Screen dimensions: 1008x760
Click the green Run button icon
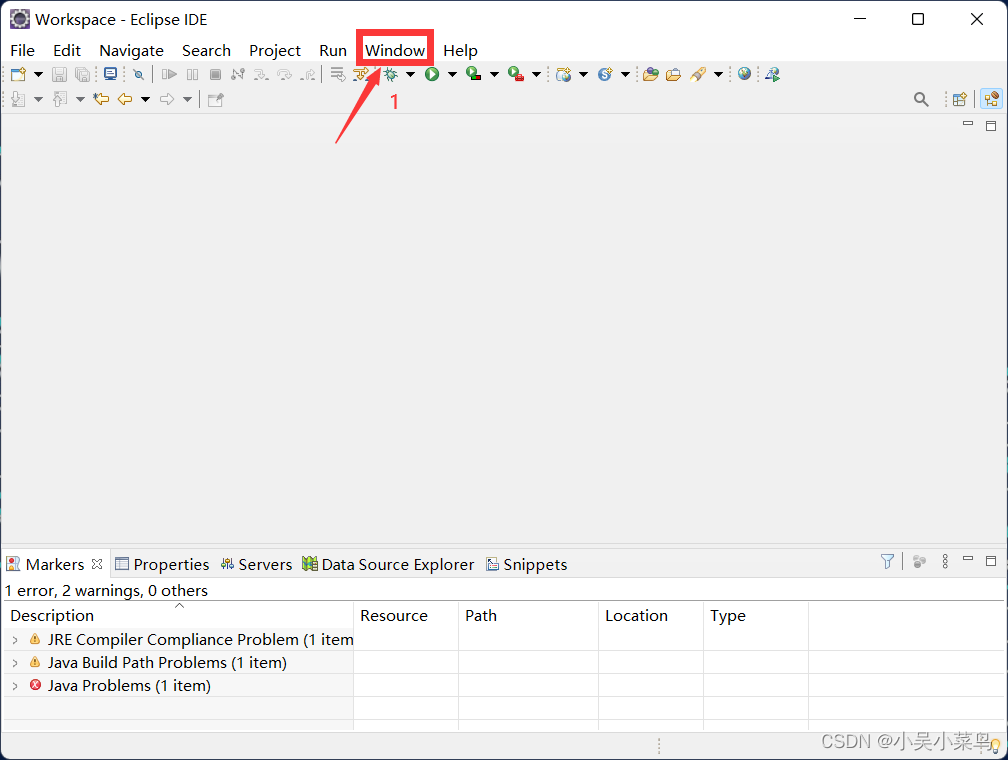pos(432,75)
